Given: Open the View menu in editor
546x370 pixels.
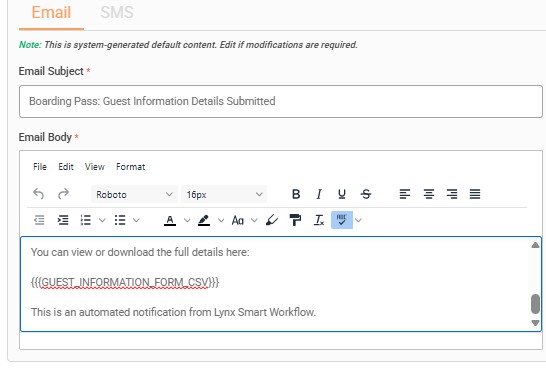Looking at the screenshot, I should click(94, 167).
